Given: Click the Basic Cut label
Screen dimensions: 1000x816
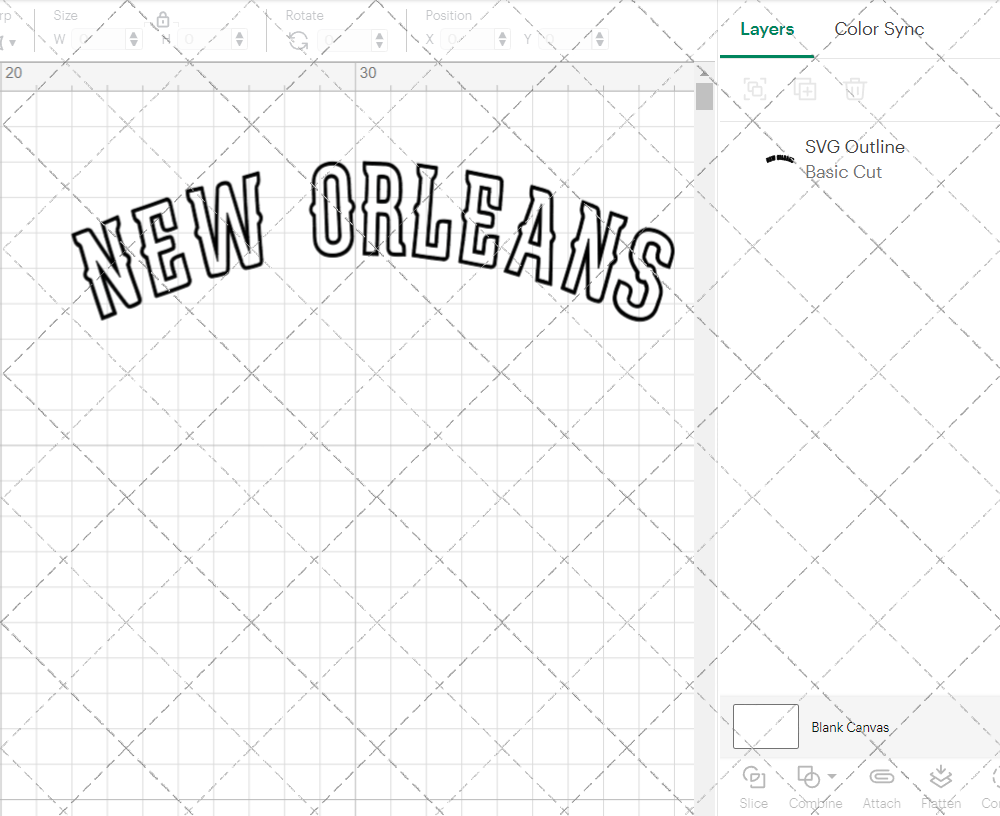Looking at the screenshot, I should click(x=843, y=172).
